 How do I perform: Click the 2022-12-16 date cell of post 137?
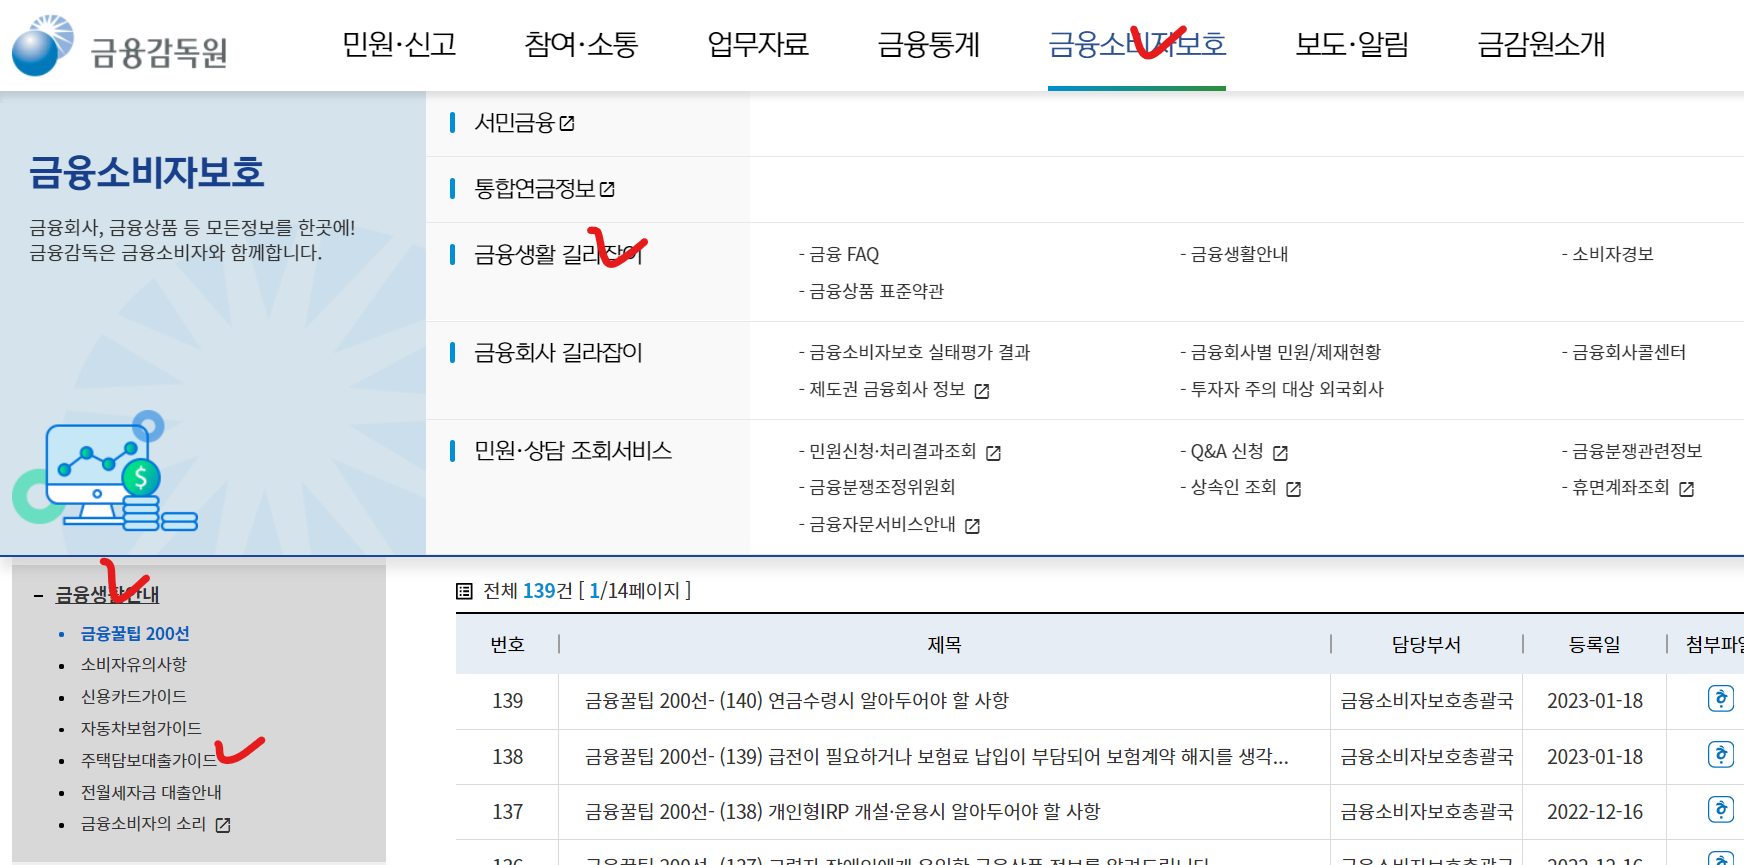[1595, 812]
